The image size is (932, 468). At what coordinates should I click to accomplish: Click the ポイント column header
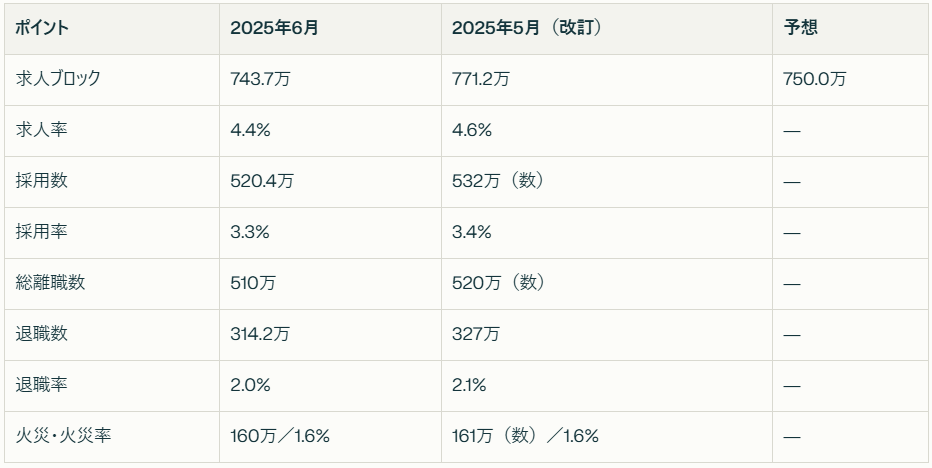[112, 29]
